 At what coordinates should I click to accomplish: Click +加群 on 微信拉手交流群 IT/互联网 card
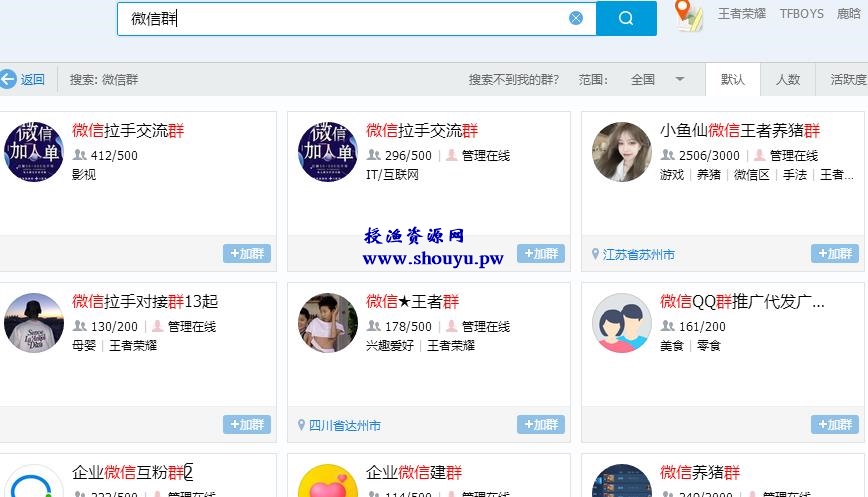tap(541, 253)
